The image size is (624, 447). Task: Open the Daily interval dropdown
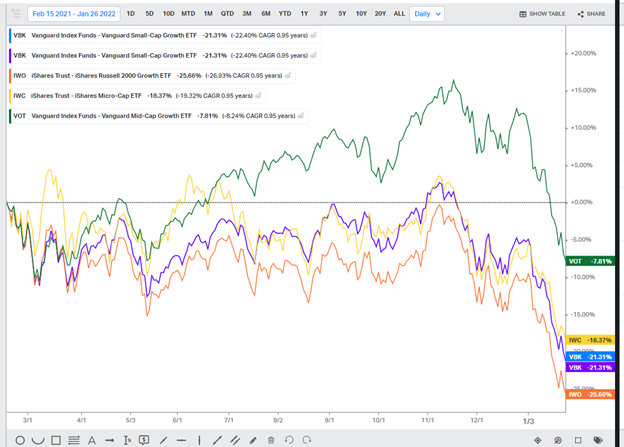pyautogui.click(x=427, y=14)
